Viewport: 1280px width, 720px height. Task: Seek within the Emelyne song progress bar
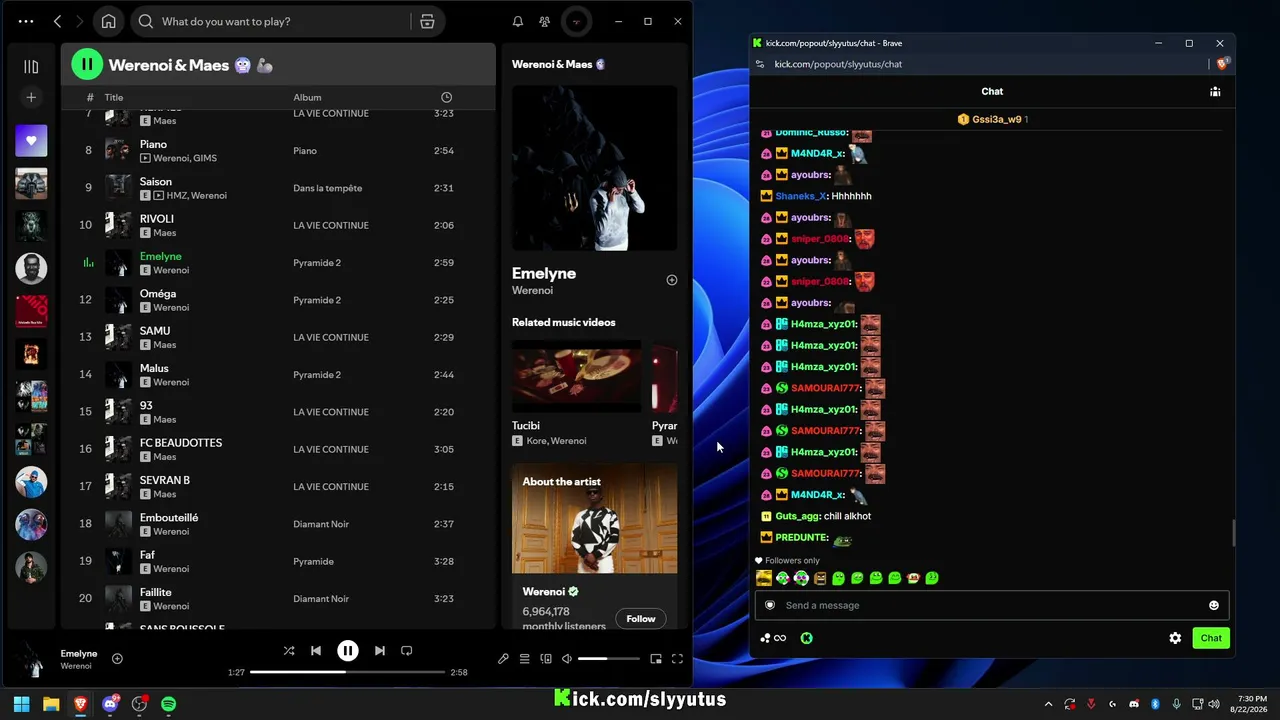pyautogui.click(x=347, y=672)
